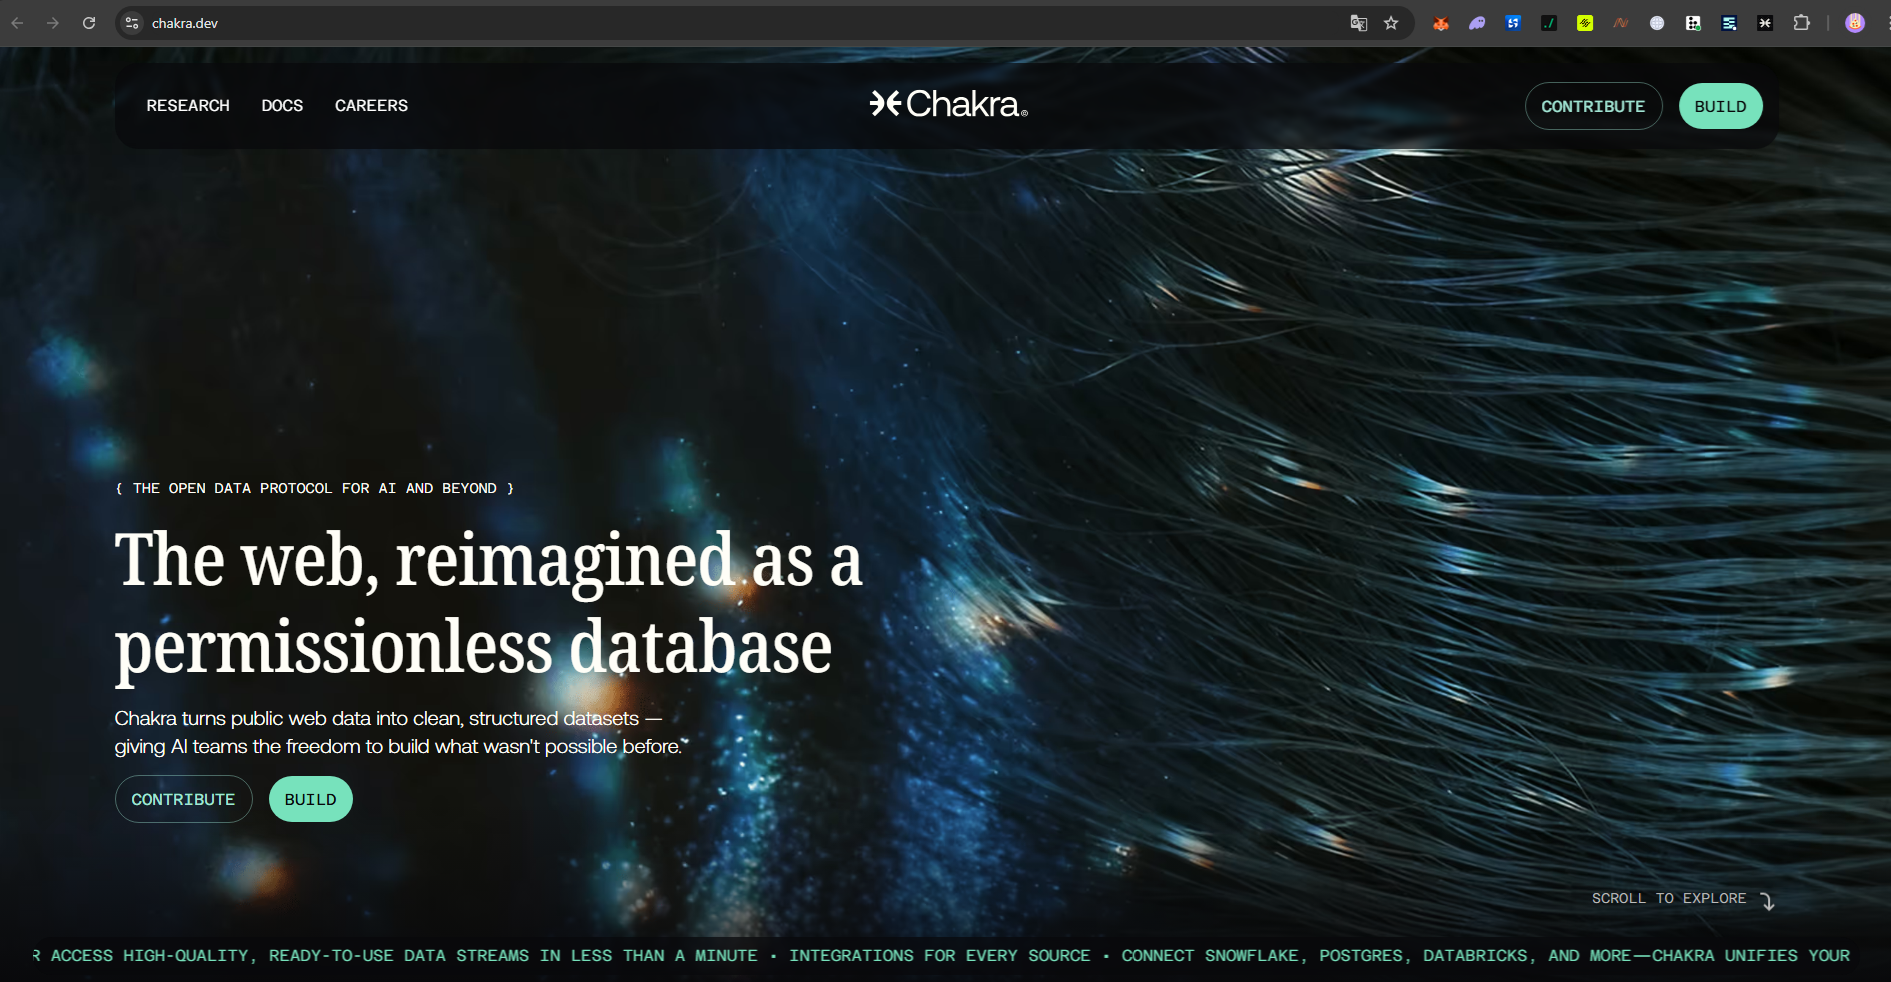Click the browser forward arrow
The width and height of the screenshot is (1891, 982).
pyautogui.click(x=53, y=23)
